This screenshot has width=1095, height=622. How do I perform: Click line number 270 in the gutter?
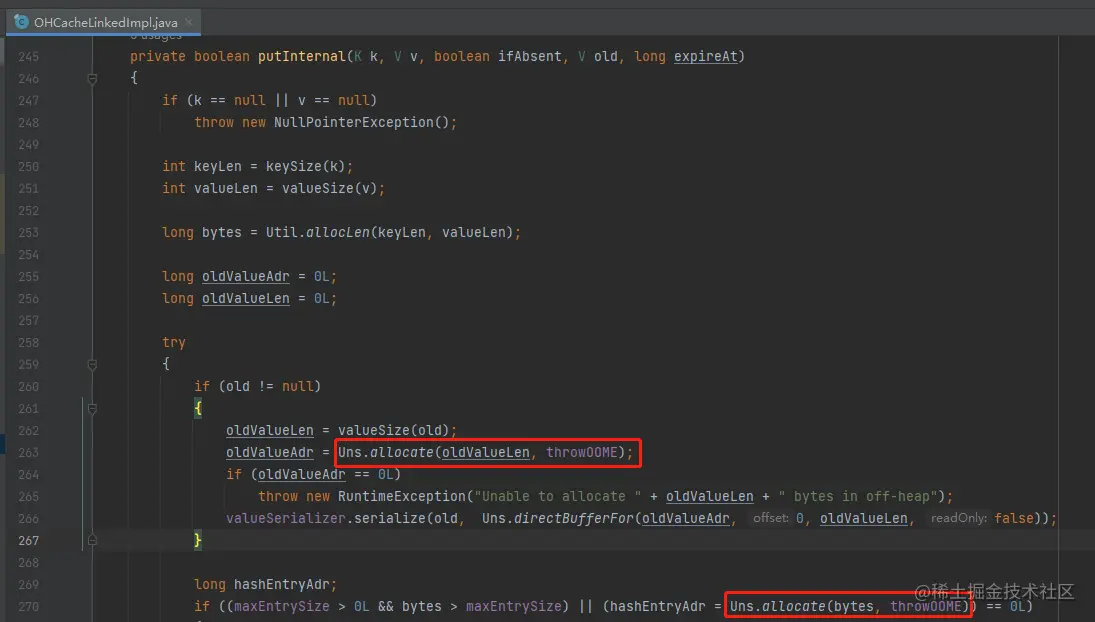point(29,606)
